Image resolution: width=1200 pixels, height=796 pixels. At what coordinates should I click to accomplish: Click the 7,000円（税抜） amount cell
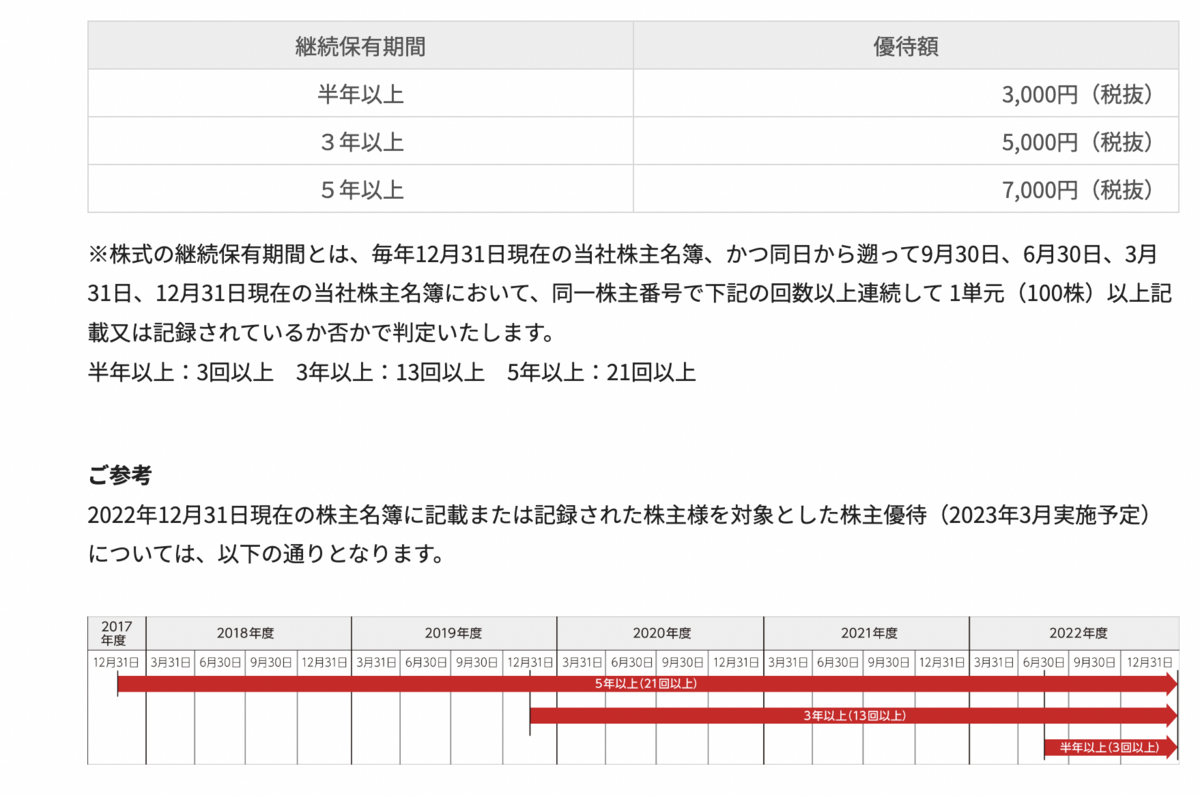click(x=906, y=189)
